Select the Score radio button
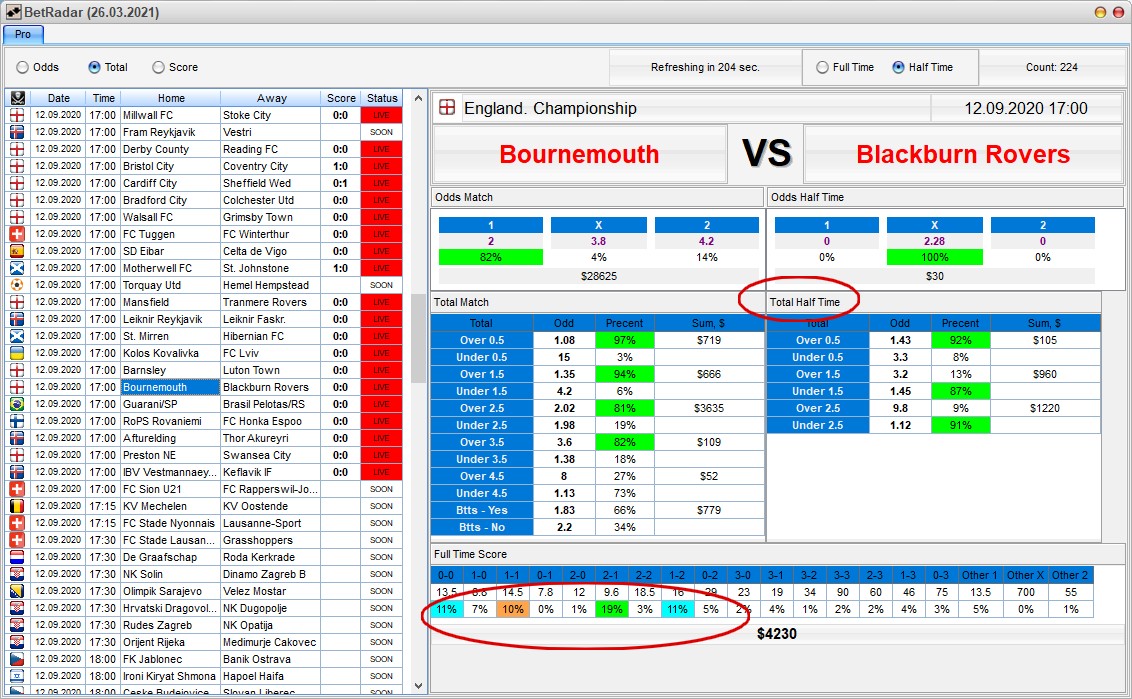Viewport: 1132px width, 699px height. [158, 67]
